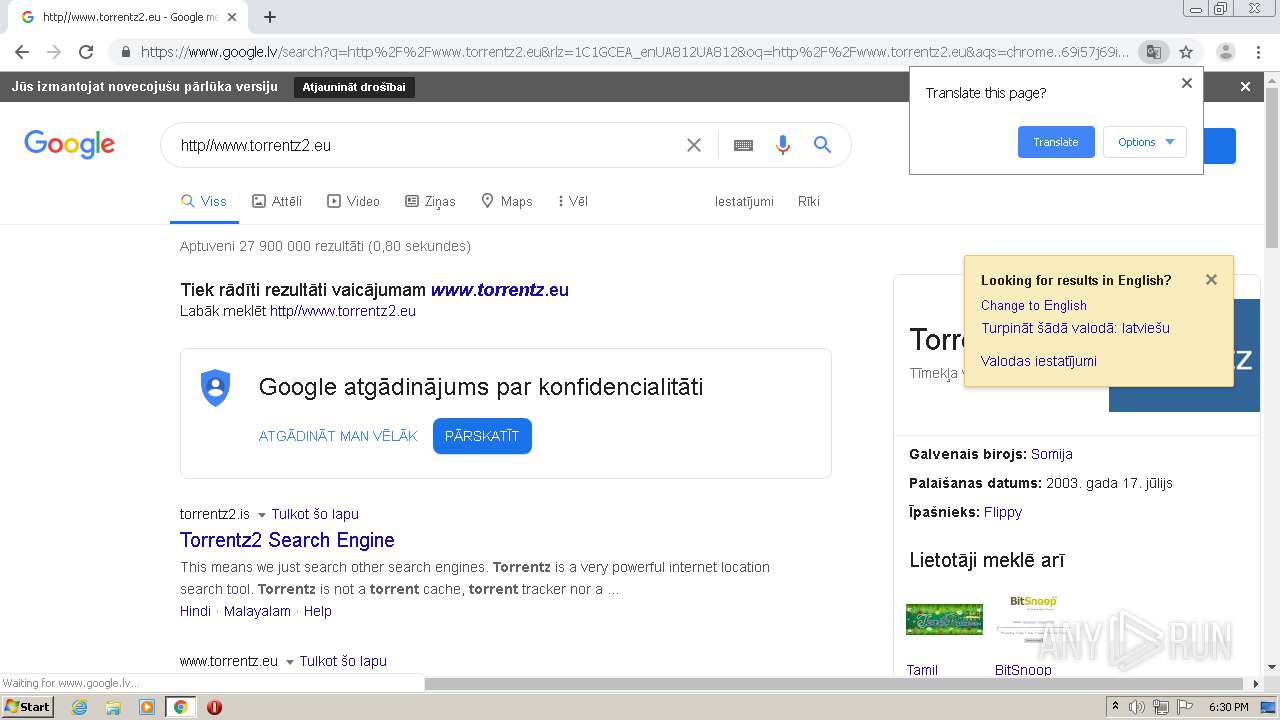Open the file explorer taskbar icon
The width and height of the screenshot is (1280, 720).
click(113, 707)
